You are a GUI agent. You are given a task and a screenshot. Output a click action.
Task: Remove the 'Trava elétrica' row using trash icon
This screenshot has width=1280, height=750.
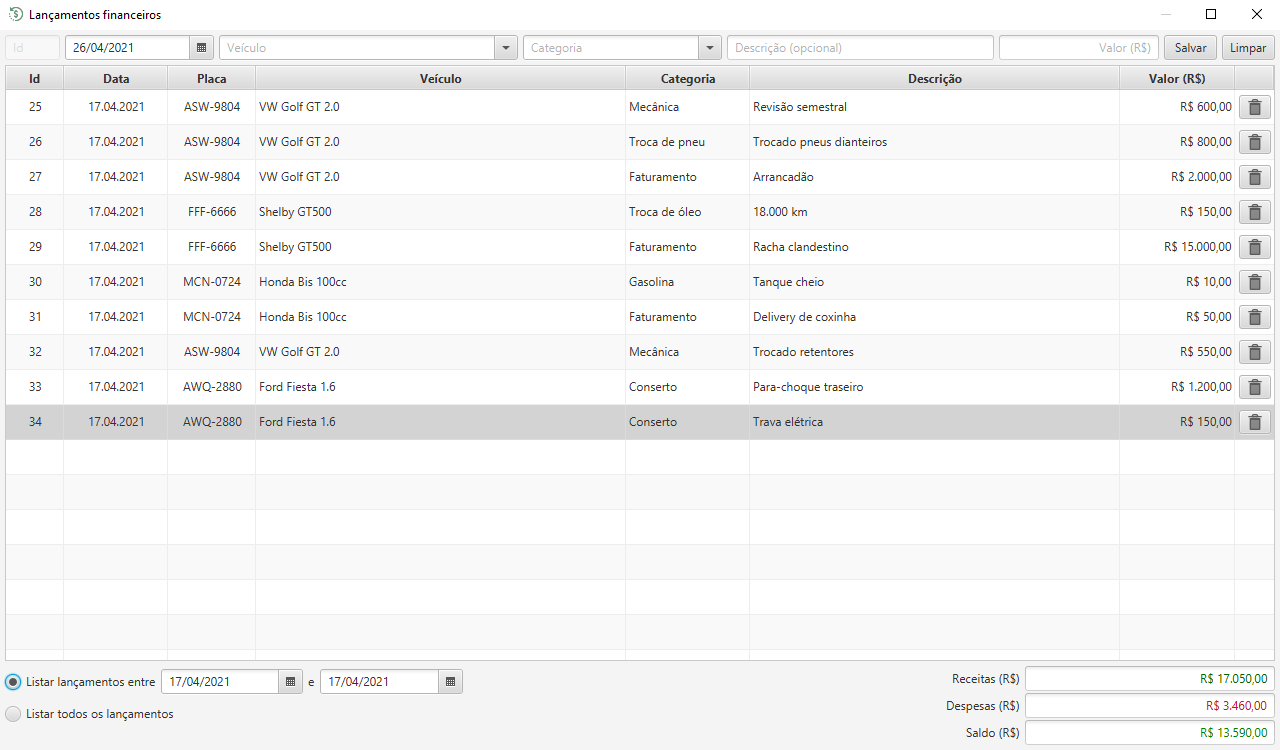1254,421
